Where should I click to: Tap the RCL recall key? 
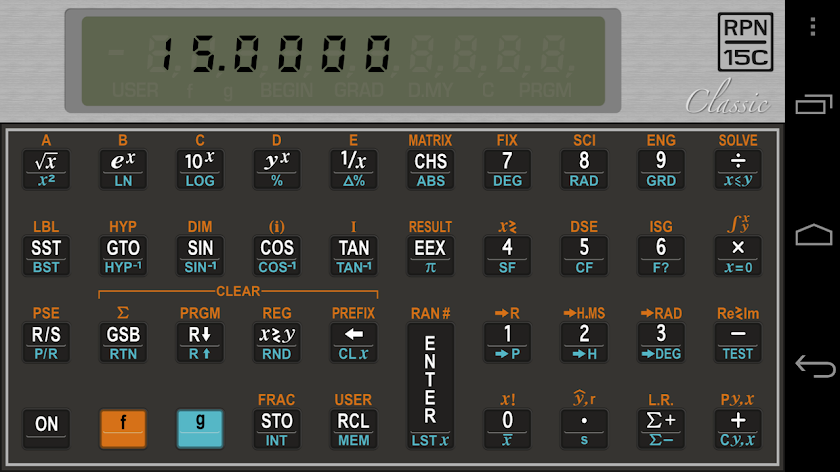point(354,429)
